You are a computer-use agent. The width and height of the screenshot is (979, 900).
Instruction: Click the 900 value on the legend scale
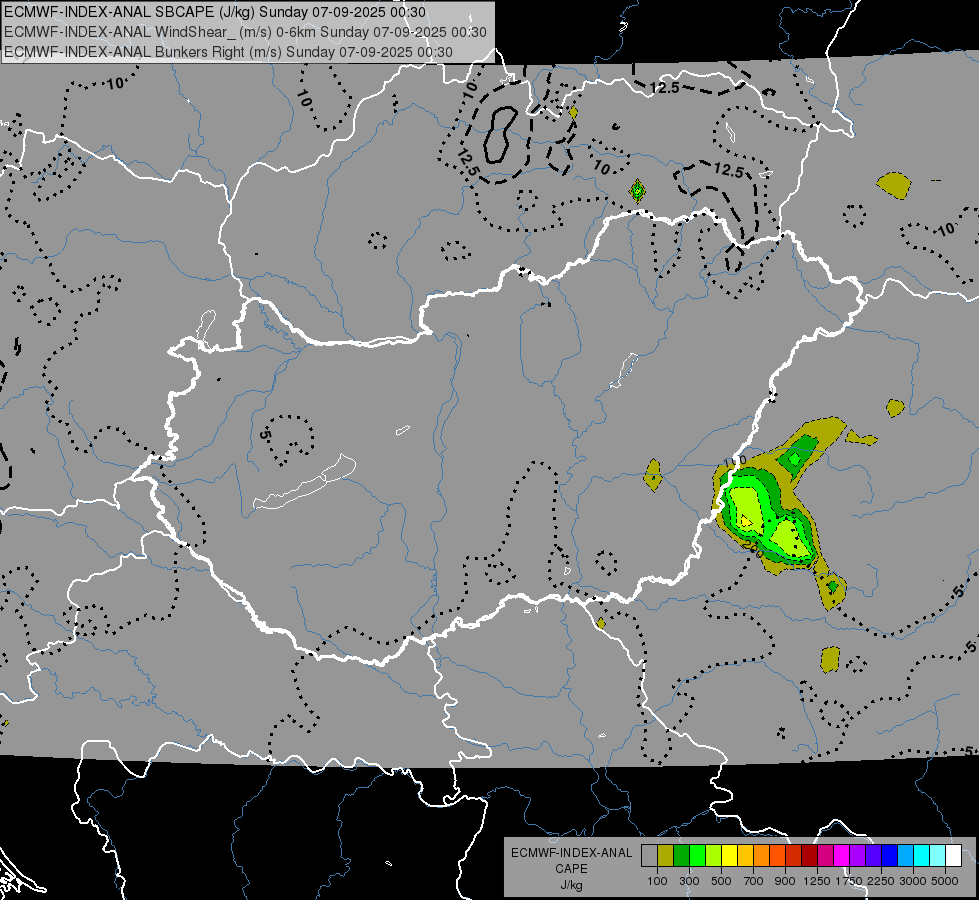tap(785, 881)
